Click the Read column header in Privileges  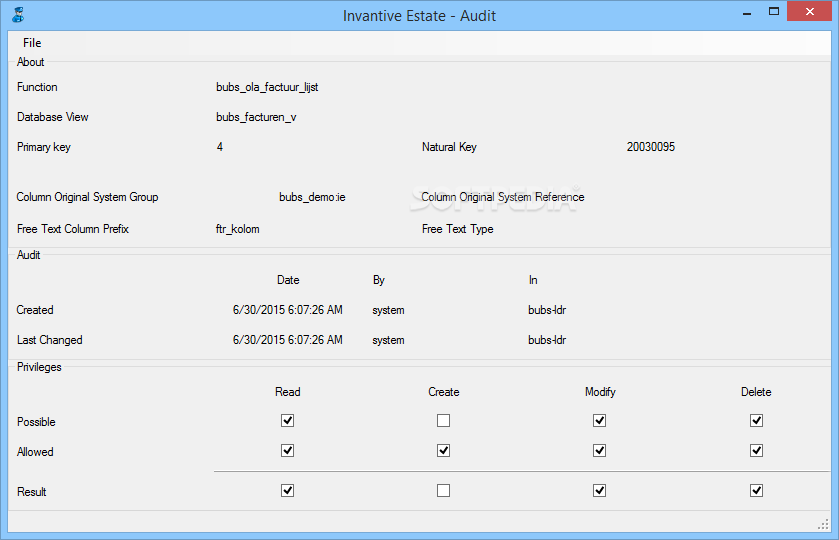click(x=287, y=392)
